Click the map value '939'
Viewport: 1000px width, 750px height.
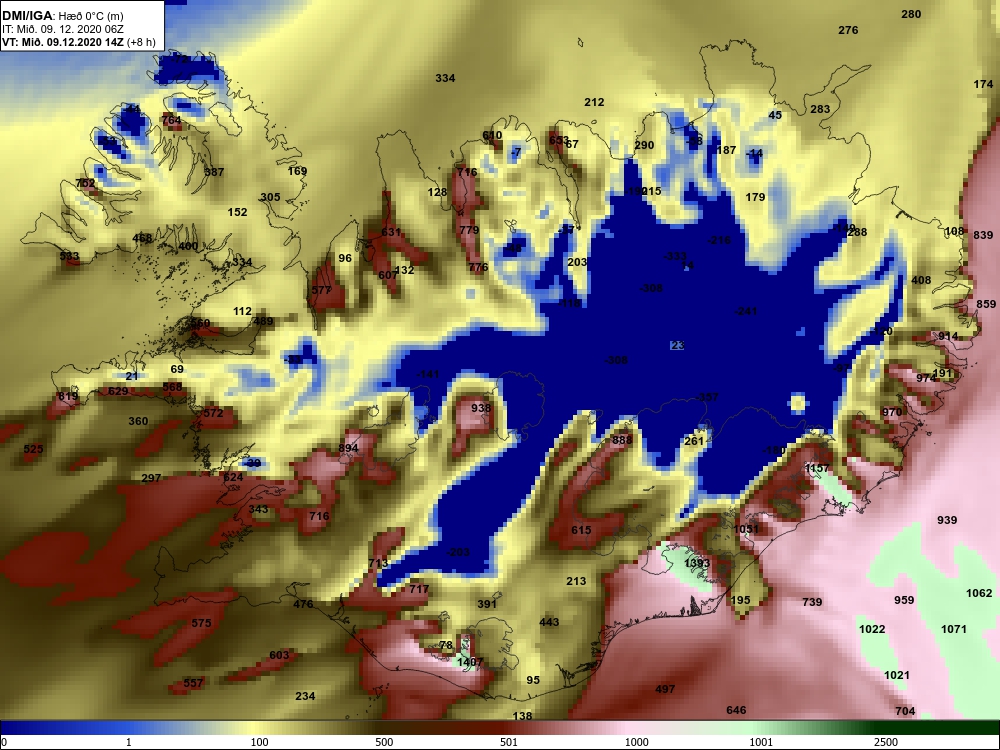click(947, 520)
